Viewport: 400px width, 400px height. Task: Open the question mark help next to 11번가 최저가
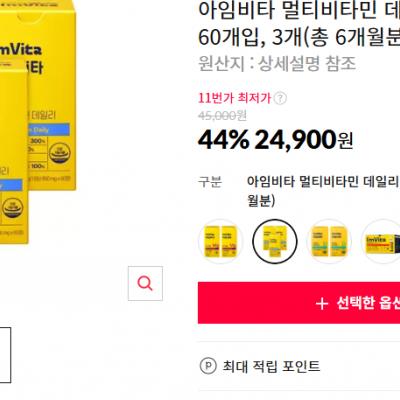click(280, 98)
